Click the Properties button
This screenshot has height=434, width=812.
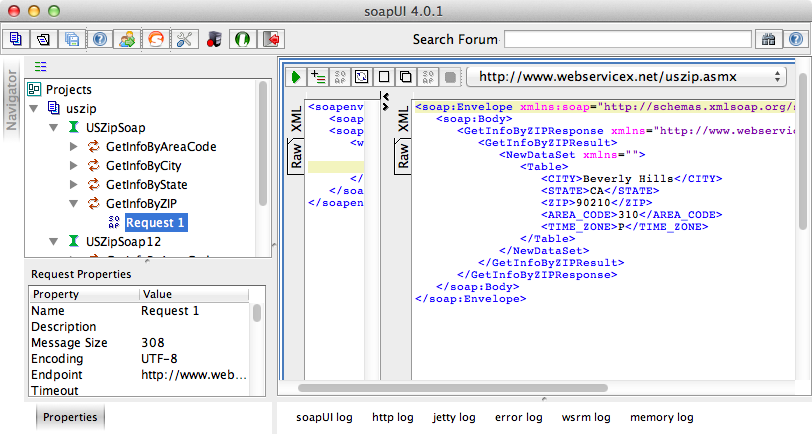(70, 417)
